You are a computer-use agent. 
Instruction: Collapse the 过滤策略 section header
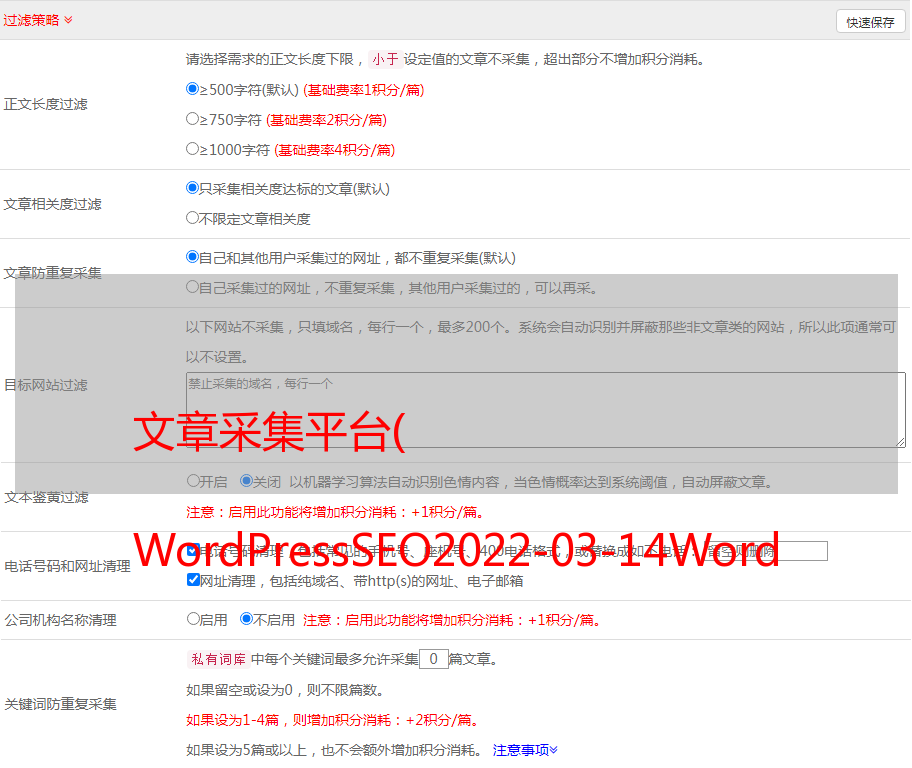(38, 20)
